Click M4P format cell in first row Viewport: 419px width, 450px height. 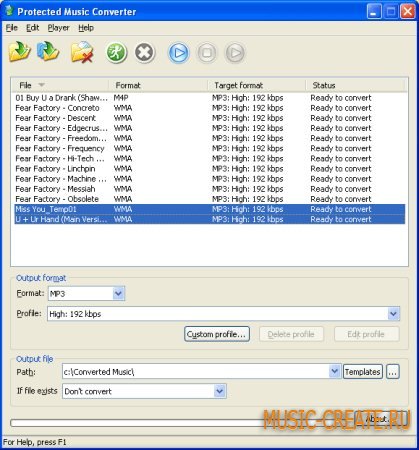pos(121,98)
